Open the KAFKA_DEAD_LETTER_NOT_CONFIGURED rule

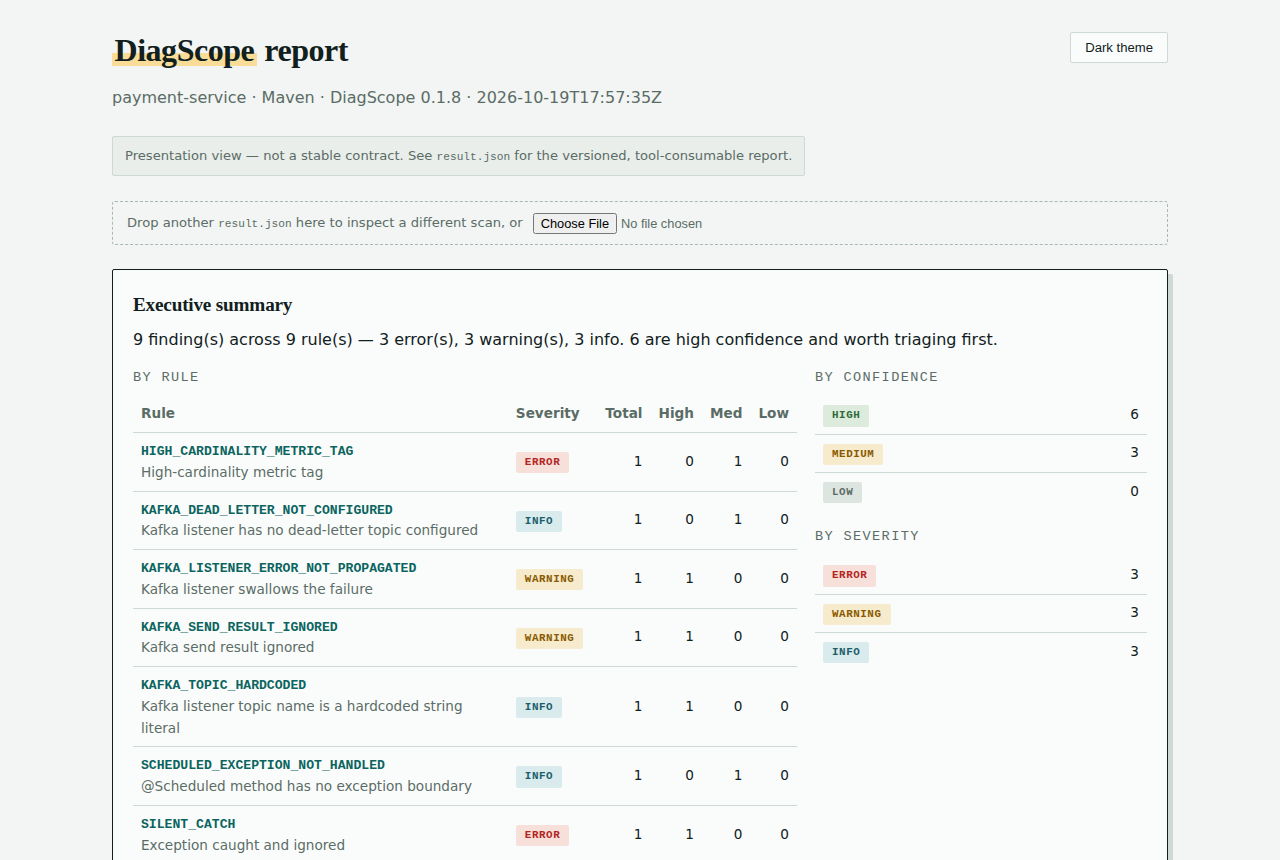267,510
